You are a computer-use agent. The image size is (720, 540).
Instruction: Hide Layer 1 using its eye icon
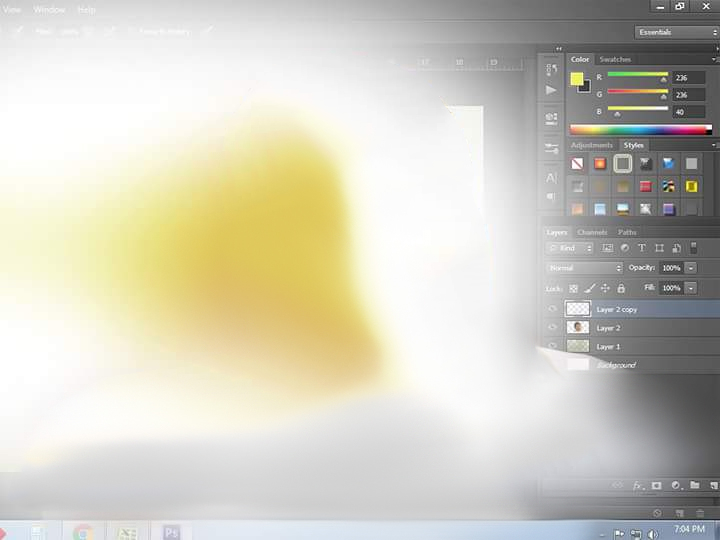[x=552, y=346]
